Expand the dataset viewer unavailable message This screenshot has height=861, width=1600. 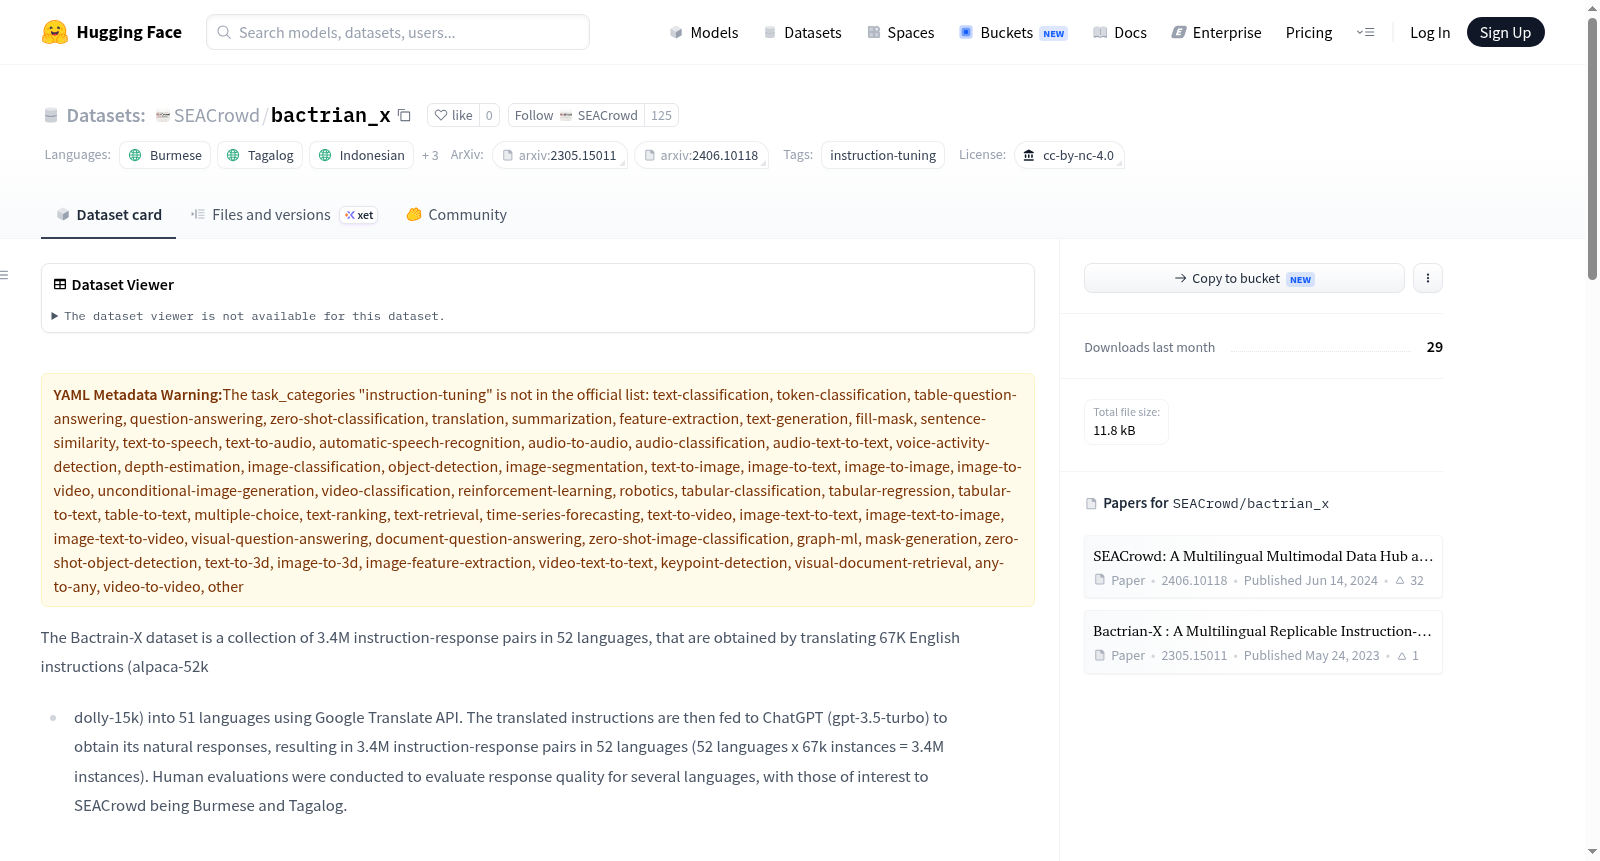click(248, 316)
